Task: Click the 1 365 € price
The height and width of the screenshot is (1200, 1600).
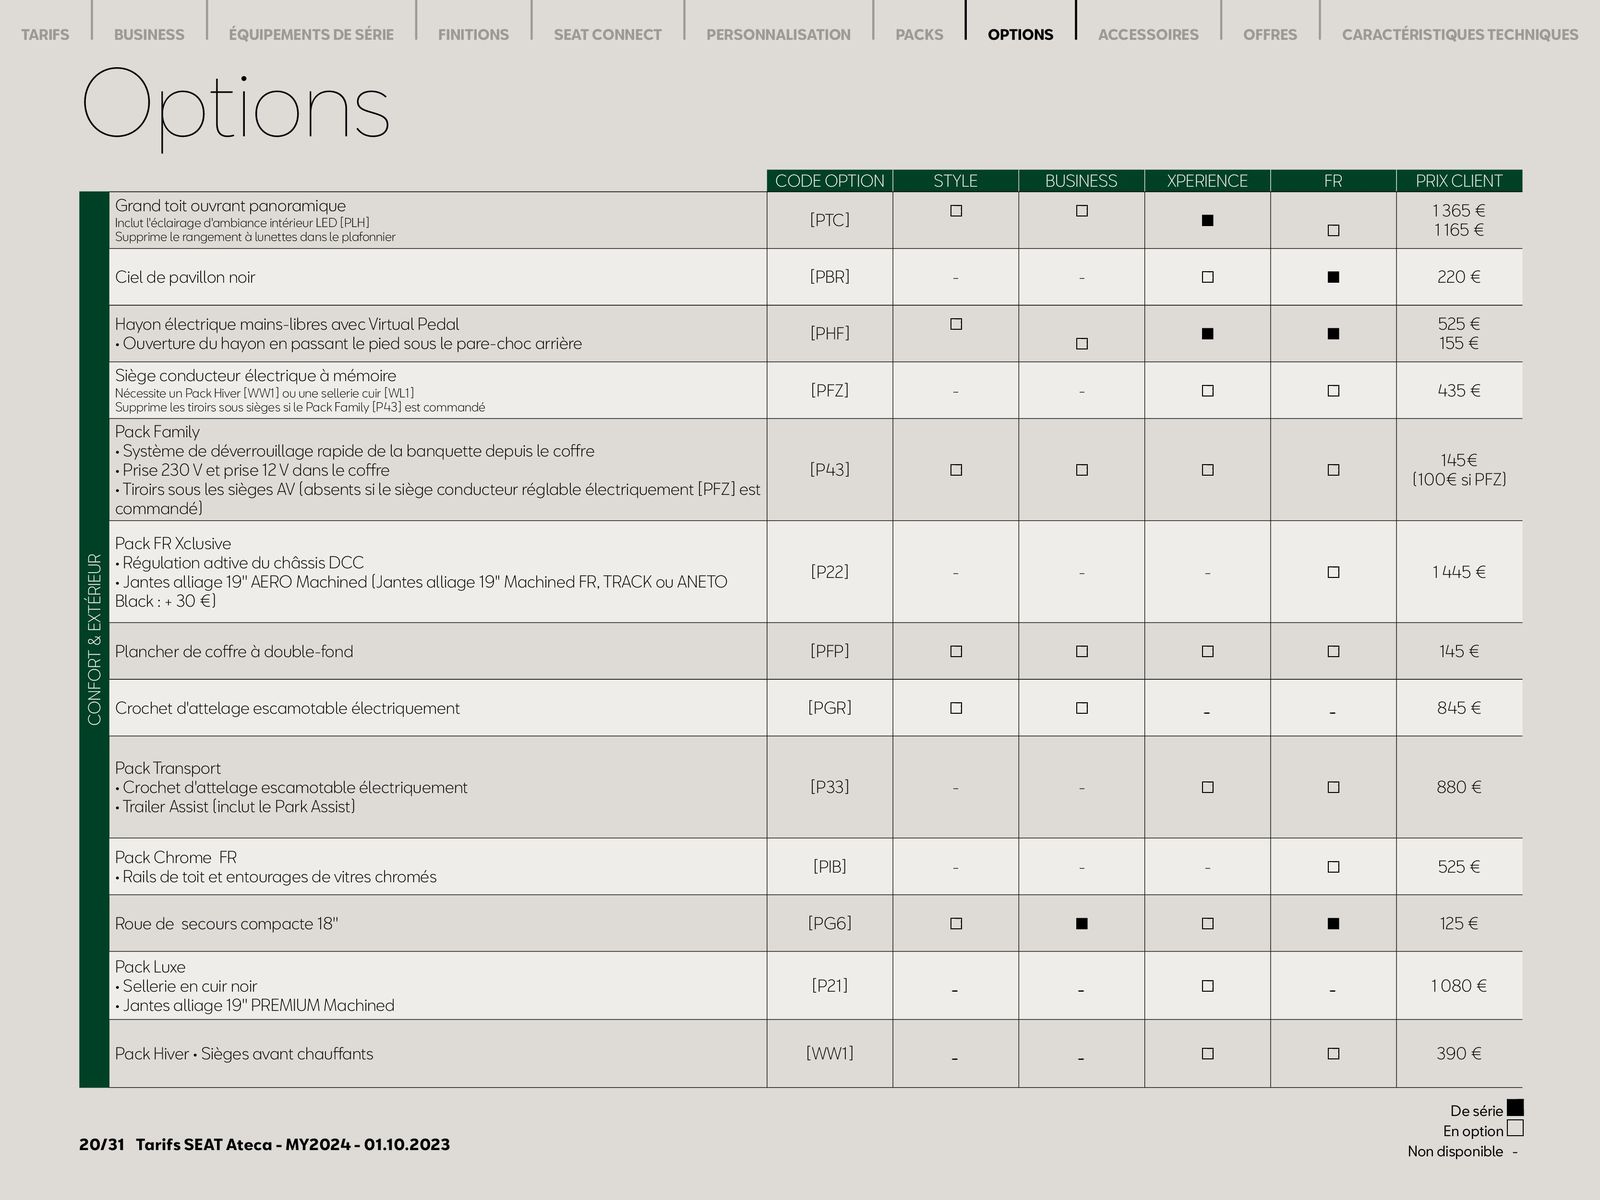Action: (x=1459, y=211)
